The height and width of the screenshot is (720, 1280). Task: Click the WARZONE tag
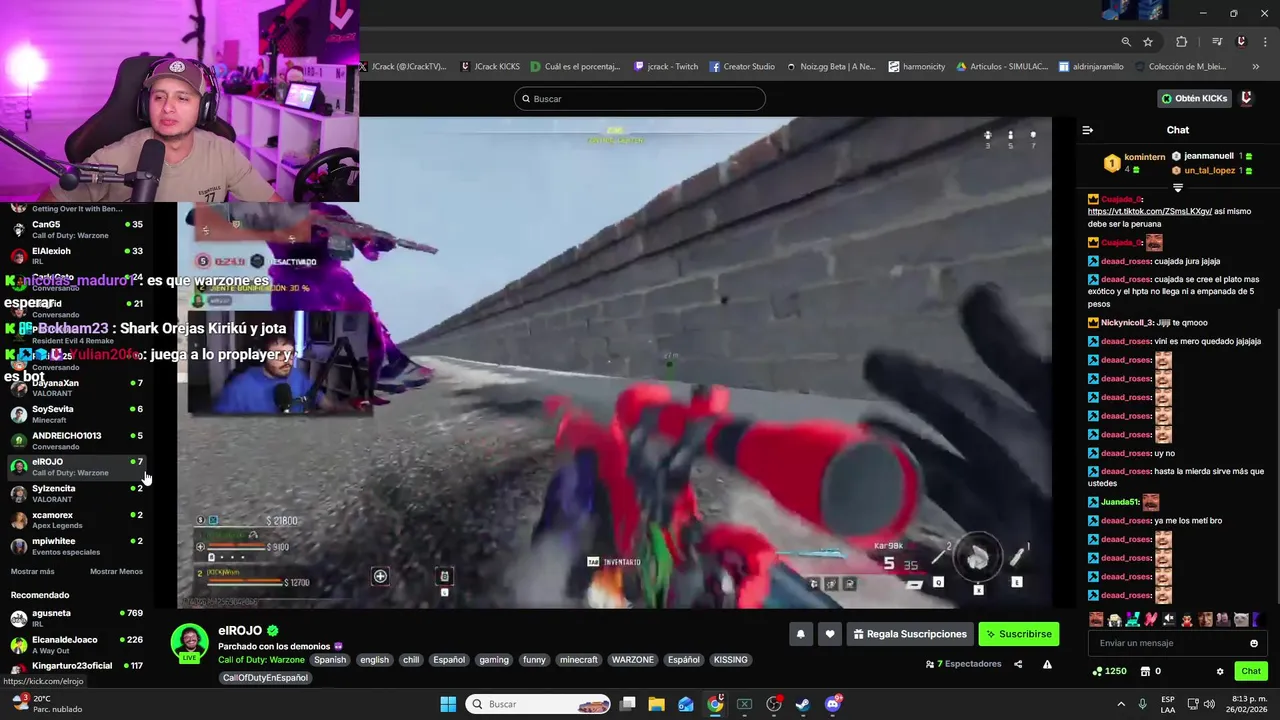coord(632,660)
